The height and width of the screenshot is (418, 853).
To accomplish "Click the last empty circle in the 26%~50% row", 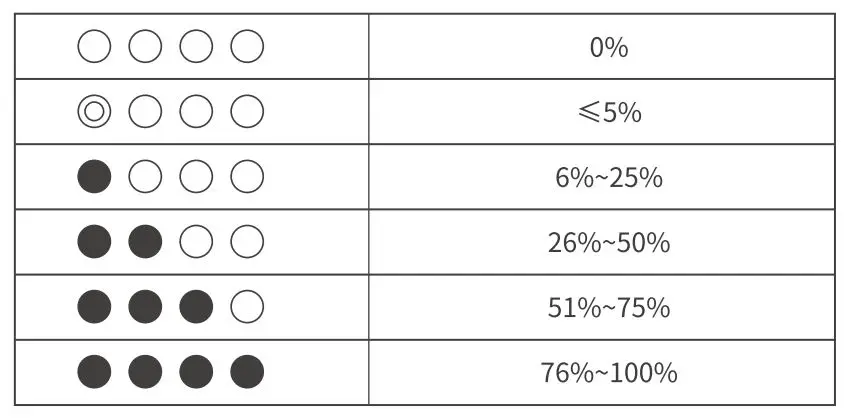I will tap(247, 242).
